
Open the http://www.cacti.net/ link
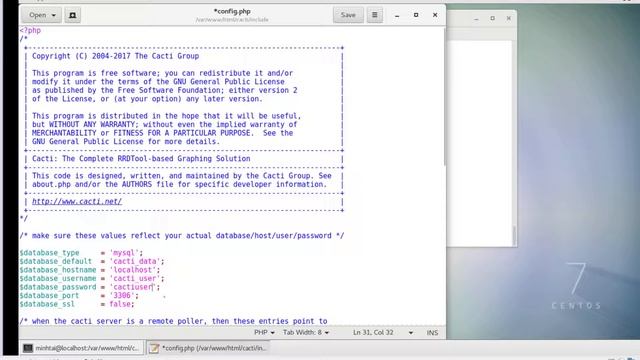(77, 202)
